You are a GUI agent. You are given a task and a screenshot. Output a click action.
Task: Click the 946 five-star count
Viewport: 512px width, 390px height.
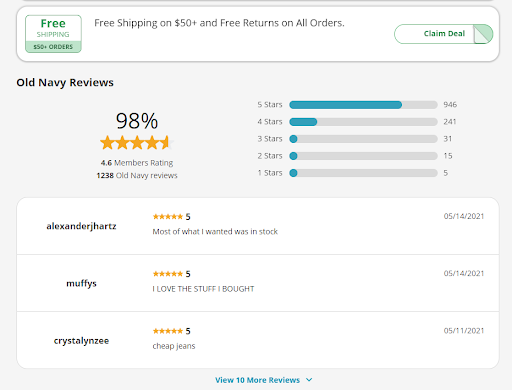pyautogui.click(x=450, y=105)
